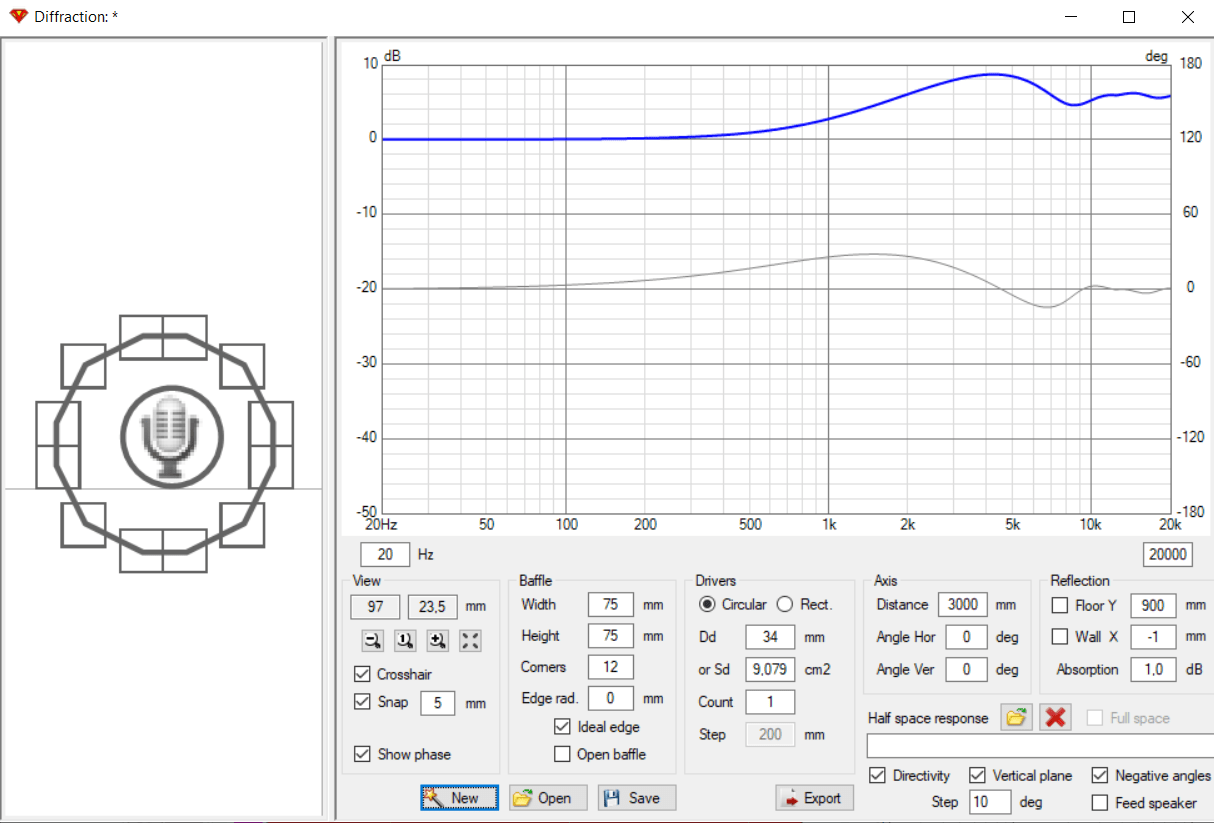
Task: Click the axis Distance field showing 3000
Action: 963,604
